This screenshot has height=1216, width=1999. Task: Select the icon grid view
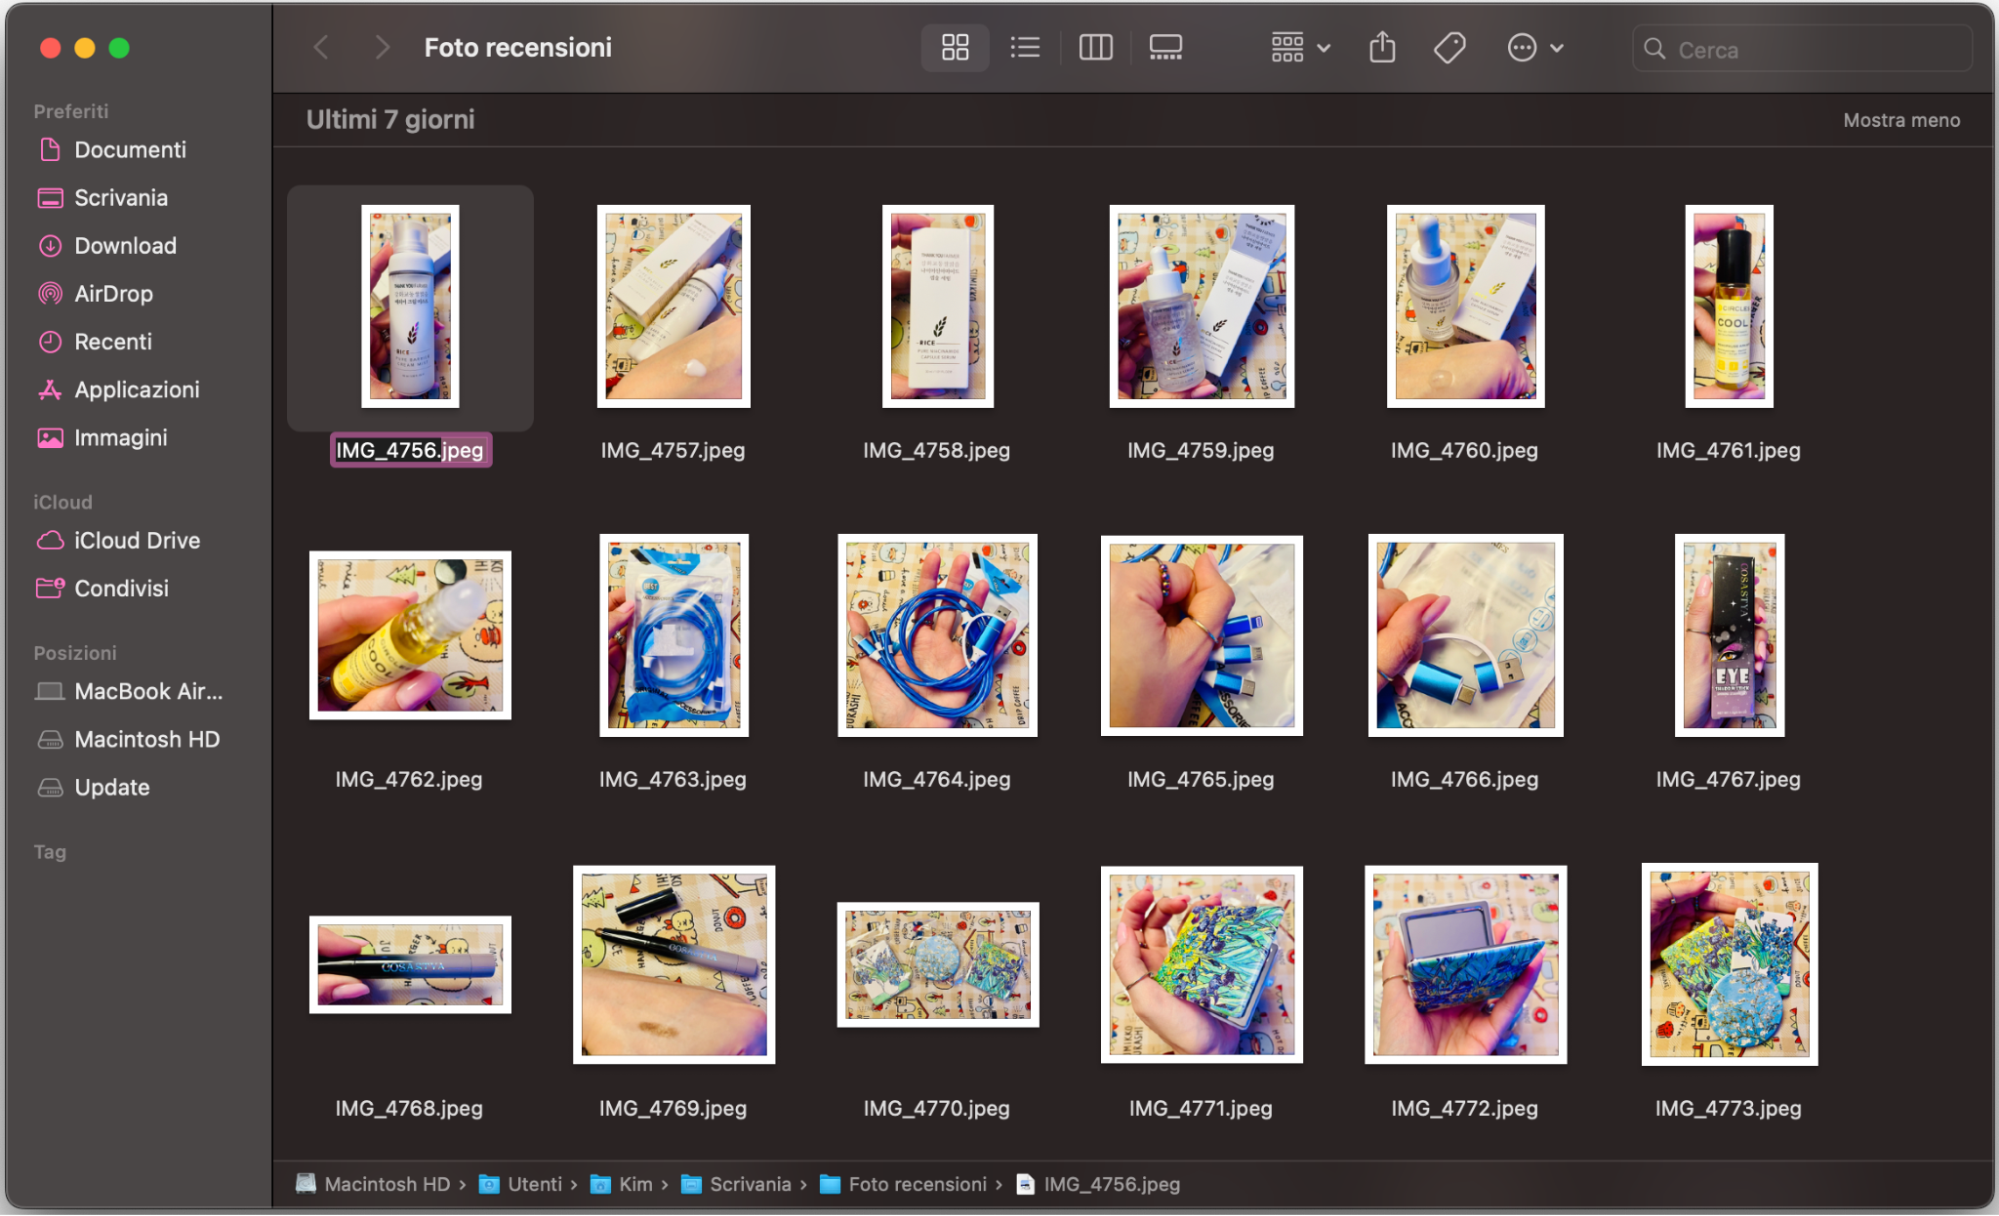coord(954,47)
